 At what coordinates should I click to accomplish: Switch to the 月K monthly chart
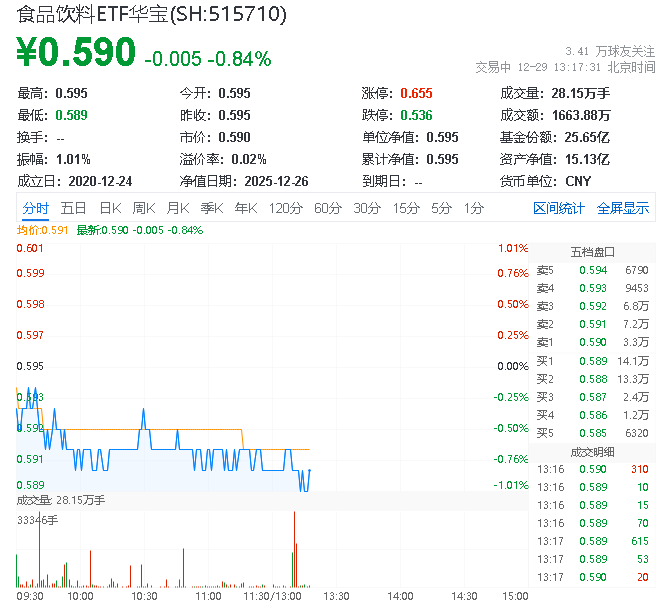(x=178, y=208)
